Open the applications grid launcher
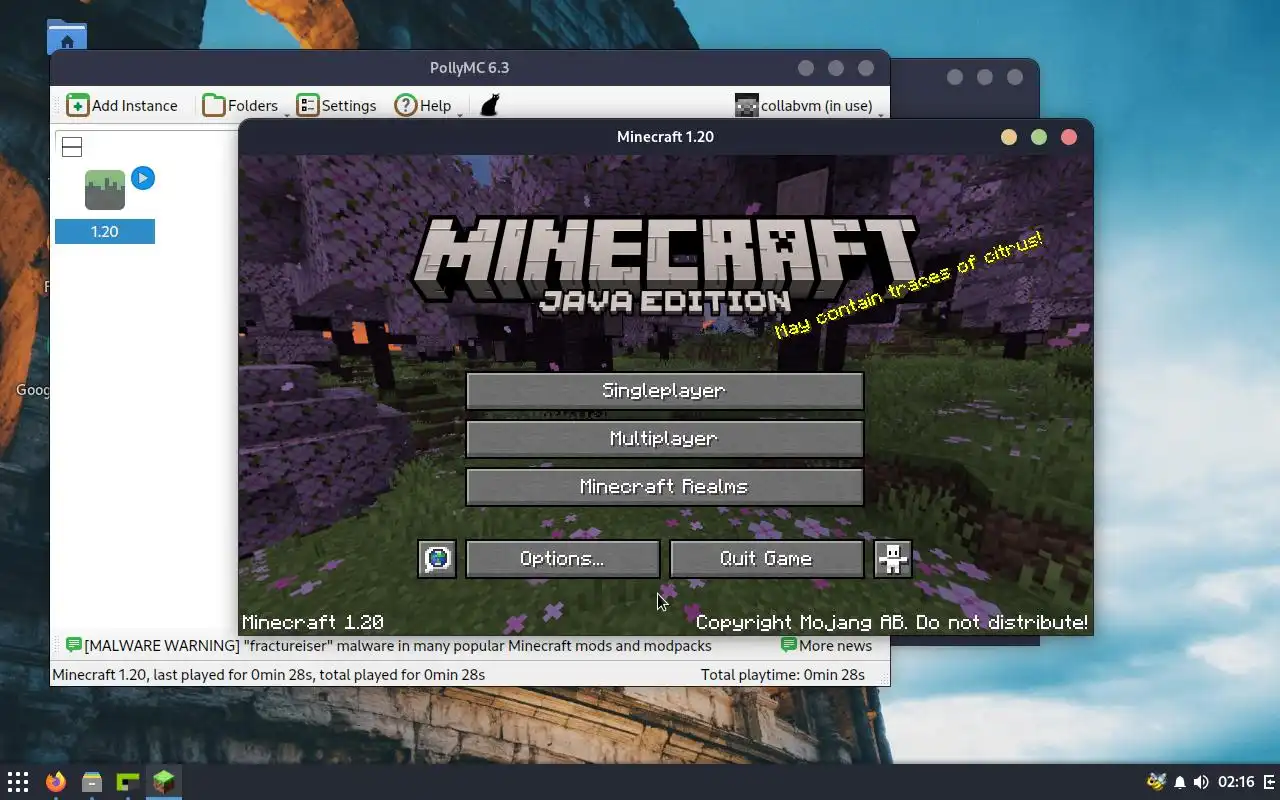 18,782
